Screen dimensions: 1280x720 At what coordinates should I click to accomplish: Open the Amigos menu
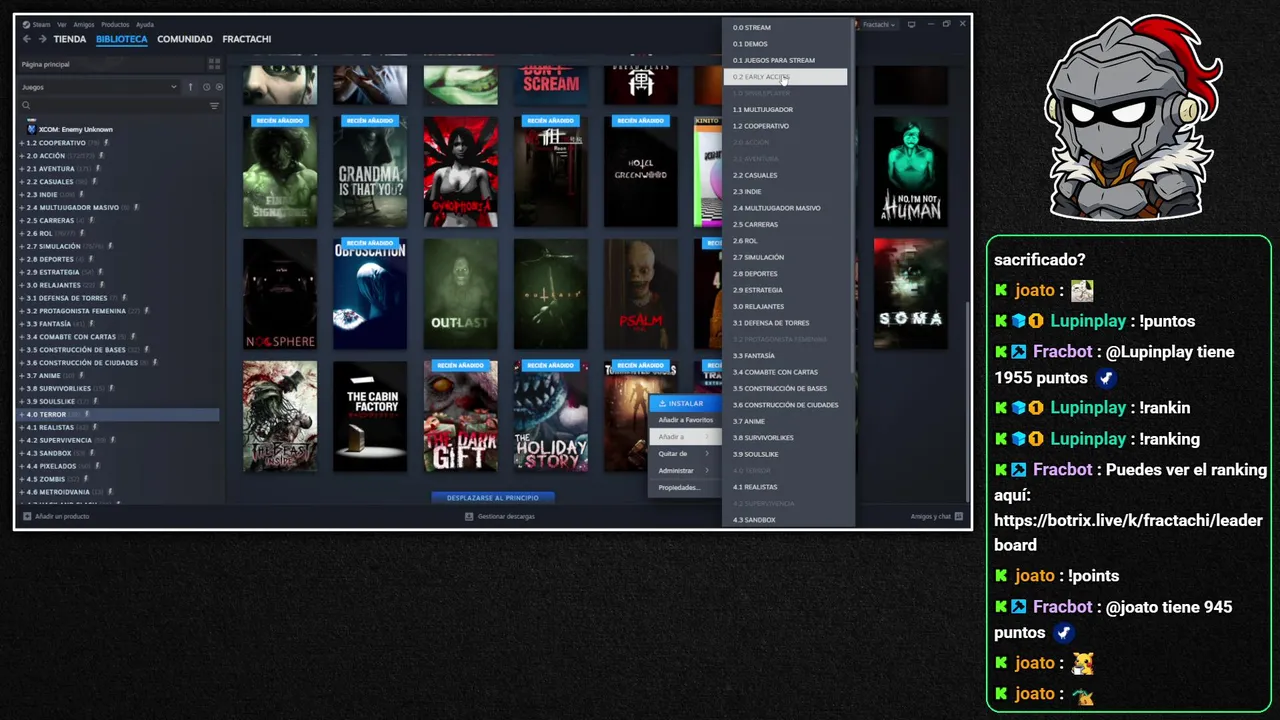click(84, 24)
